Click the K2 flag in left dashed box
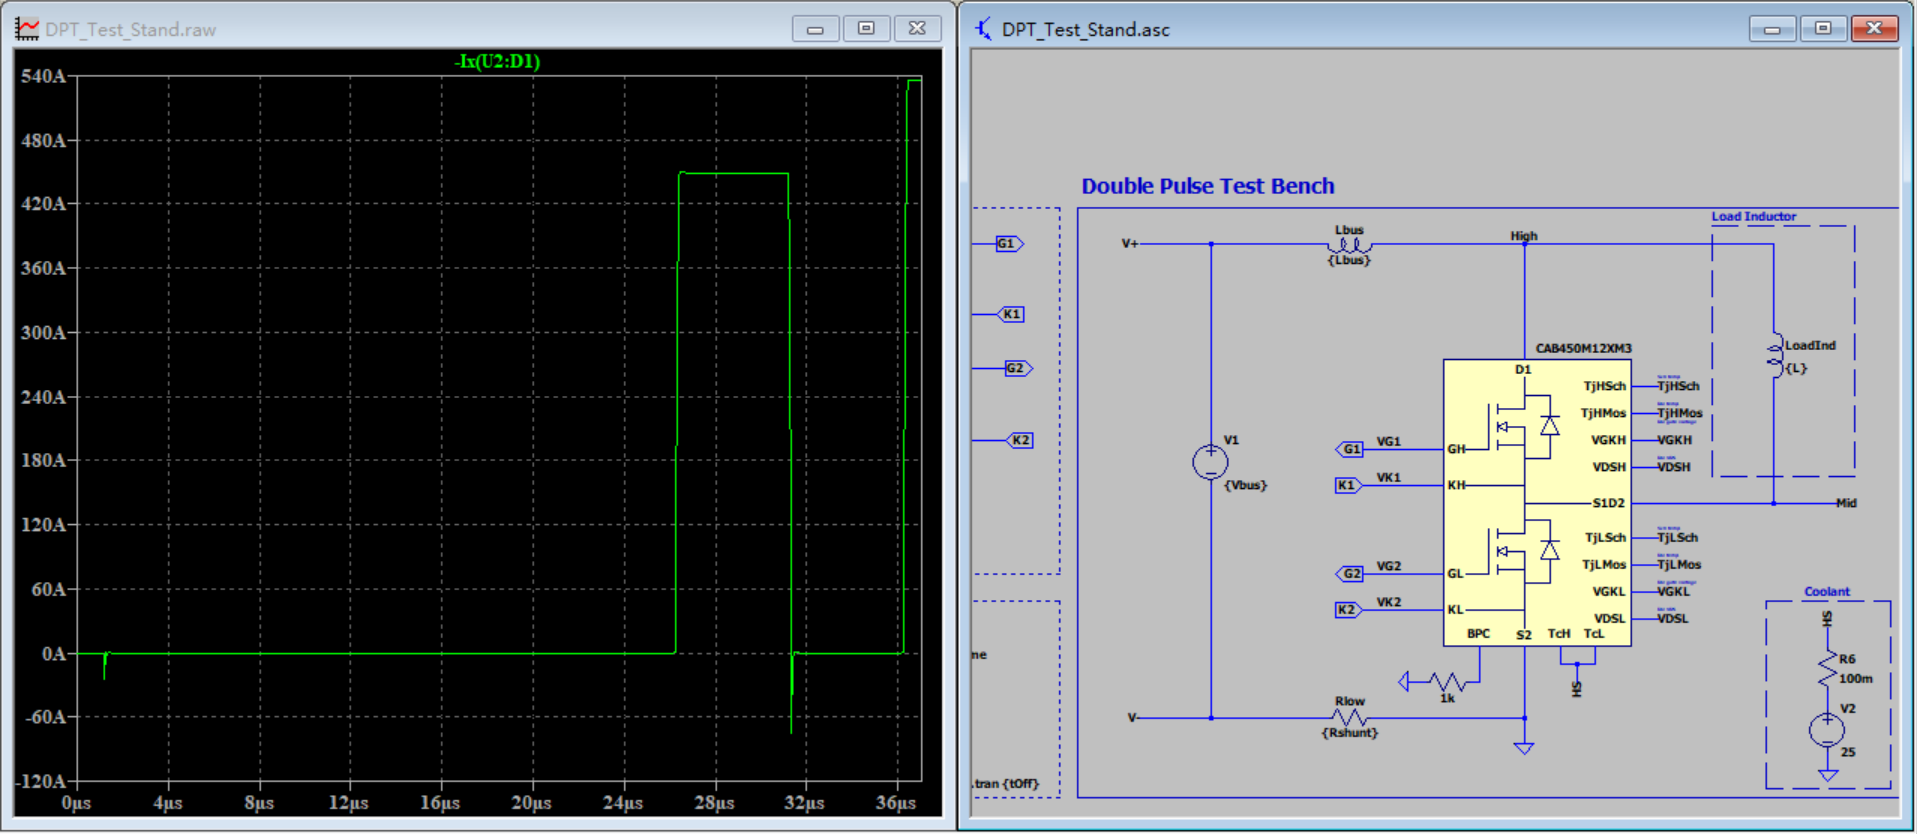This screenshot has height=834, width=1917. (1019, 440)
